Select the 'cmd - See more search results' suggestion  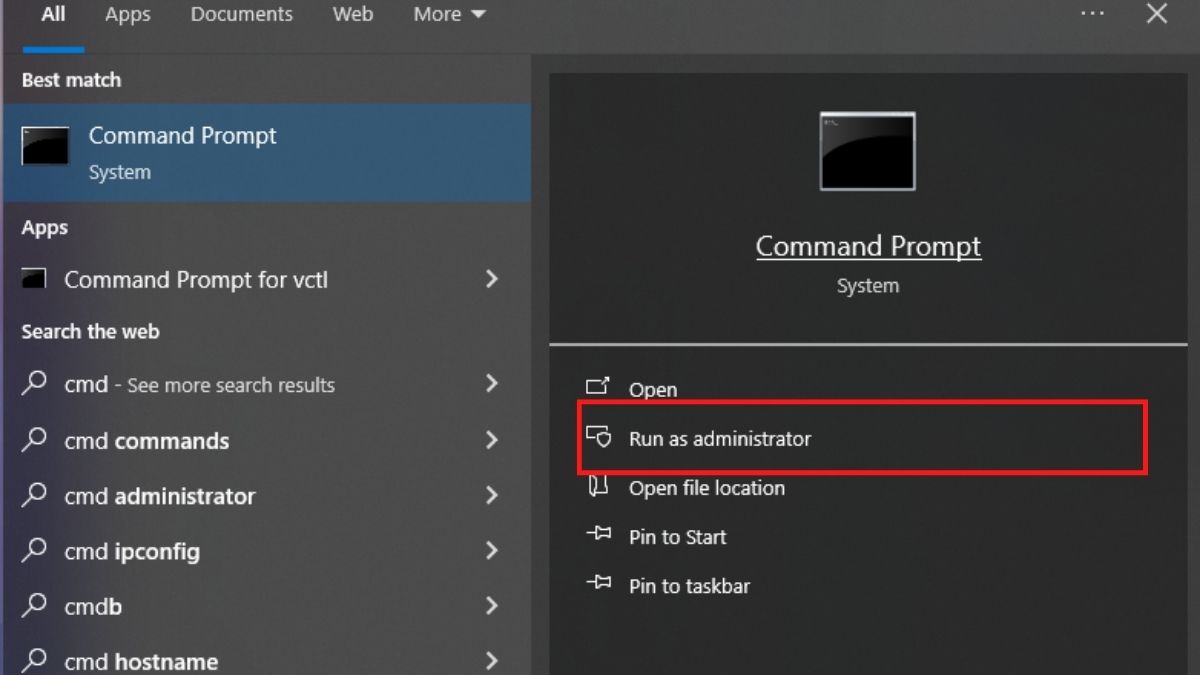267,384
